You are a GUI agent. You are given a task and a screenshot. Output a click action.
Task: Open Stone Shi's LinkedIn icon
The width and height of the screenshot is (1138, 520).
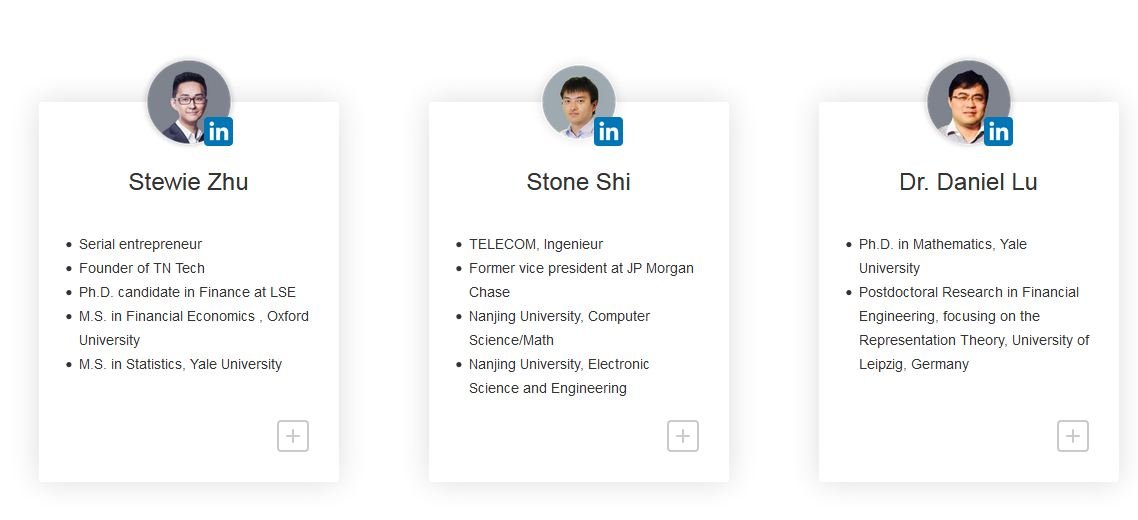pyautogui.click(x=608, y=131)
